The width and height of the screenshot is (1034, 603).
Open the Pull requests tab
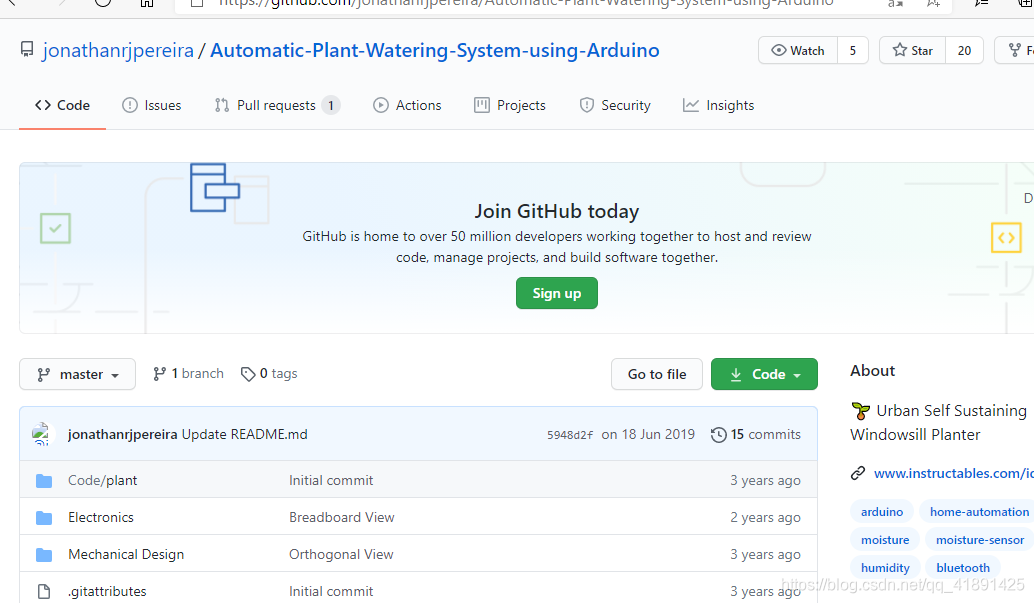pyautogui.click(x=277, y=106)
